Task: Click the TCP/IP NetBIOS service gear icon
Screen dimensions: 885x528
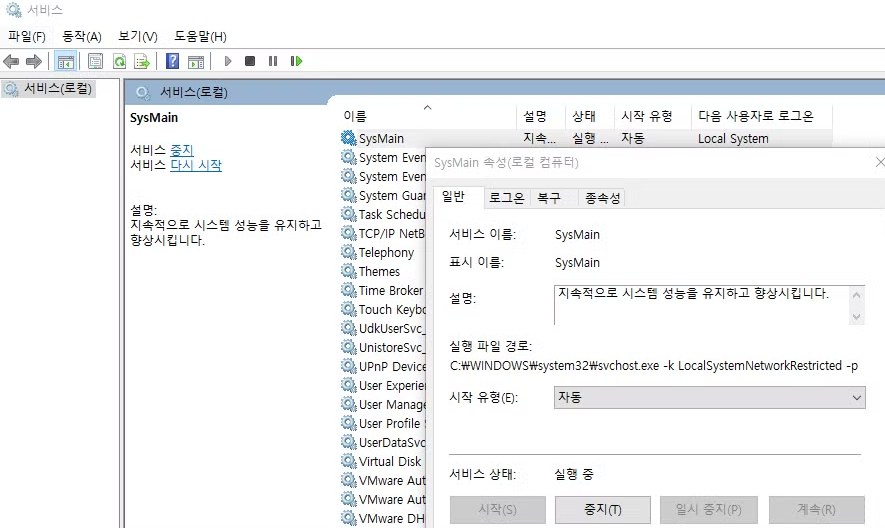Action: (349, 233)
